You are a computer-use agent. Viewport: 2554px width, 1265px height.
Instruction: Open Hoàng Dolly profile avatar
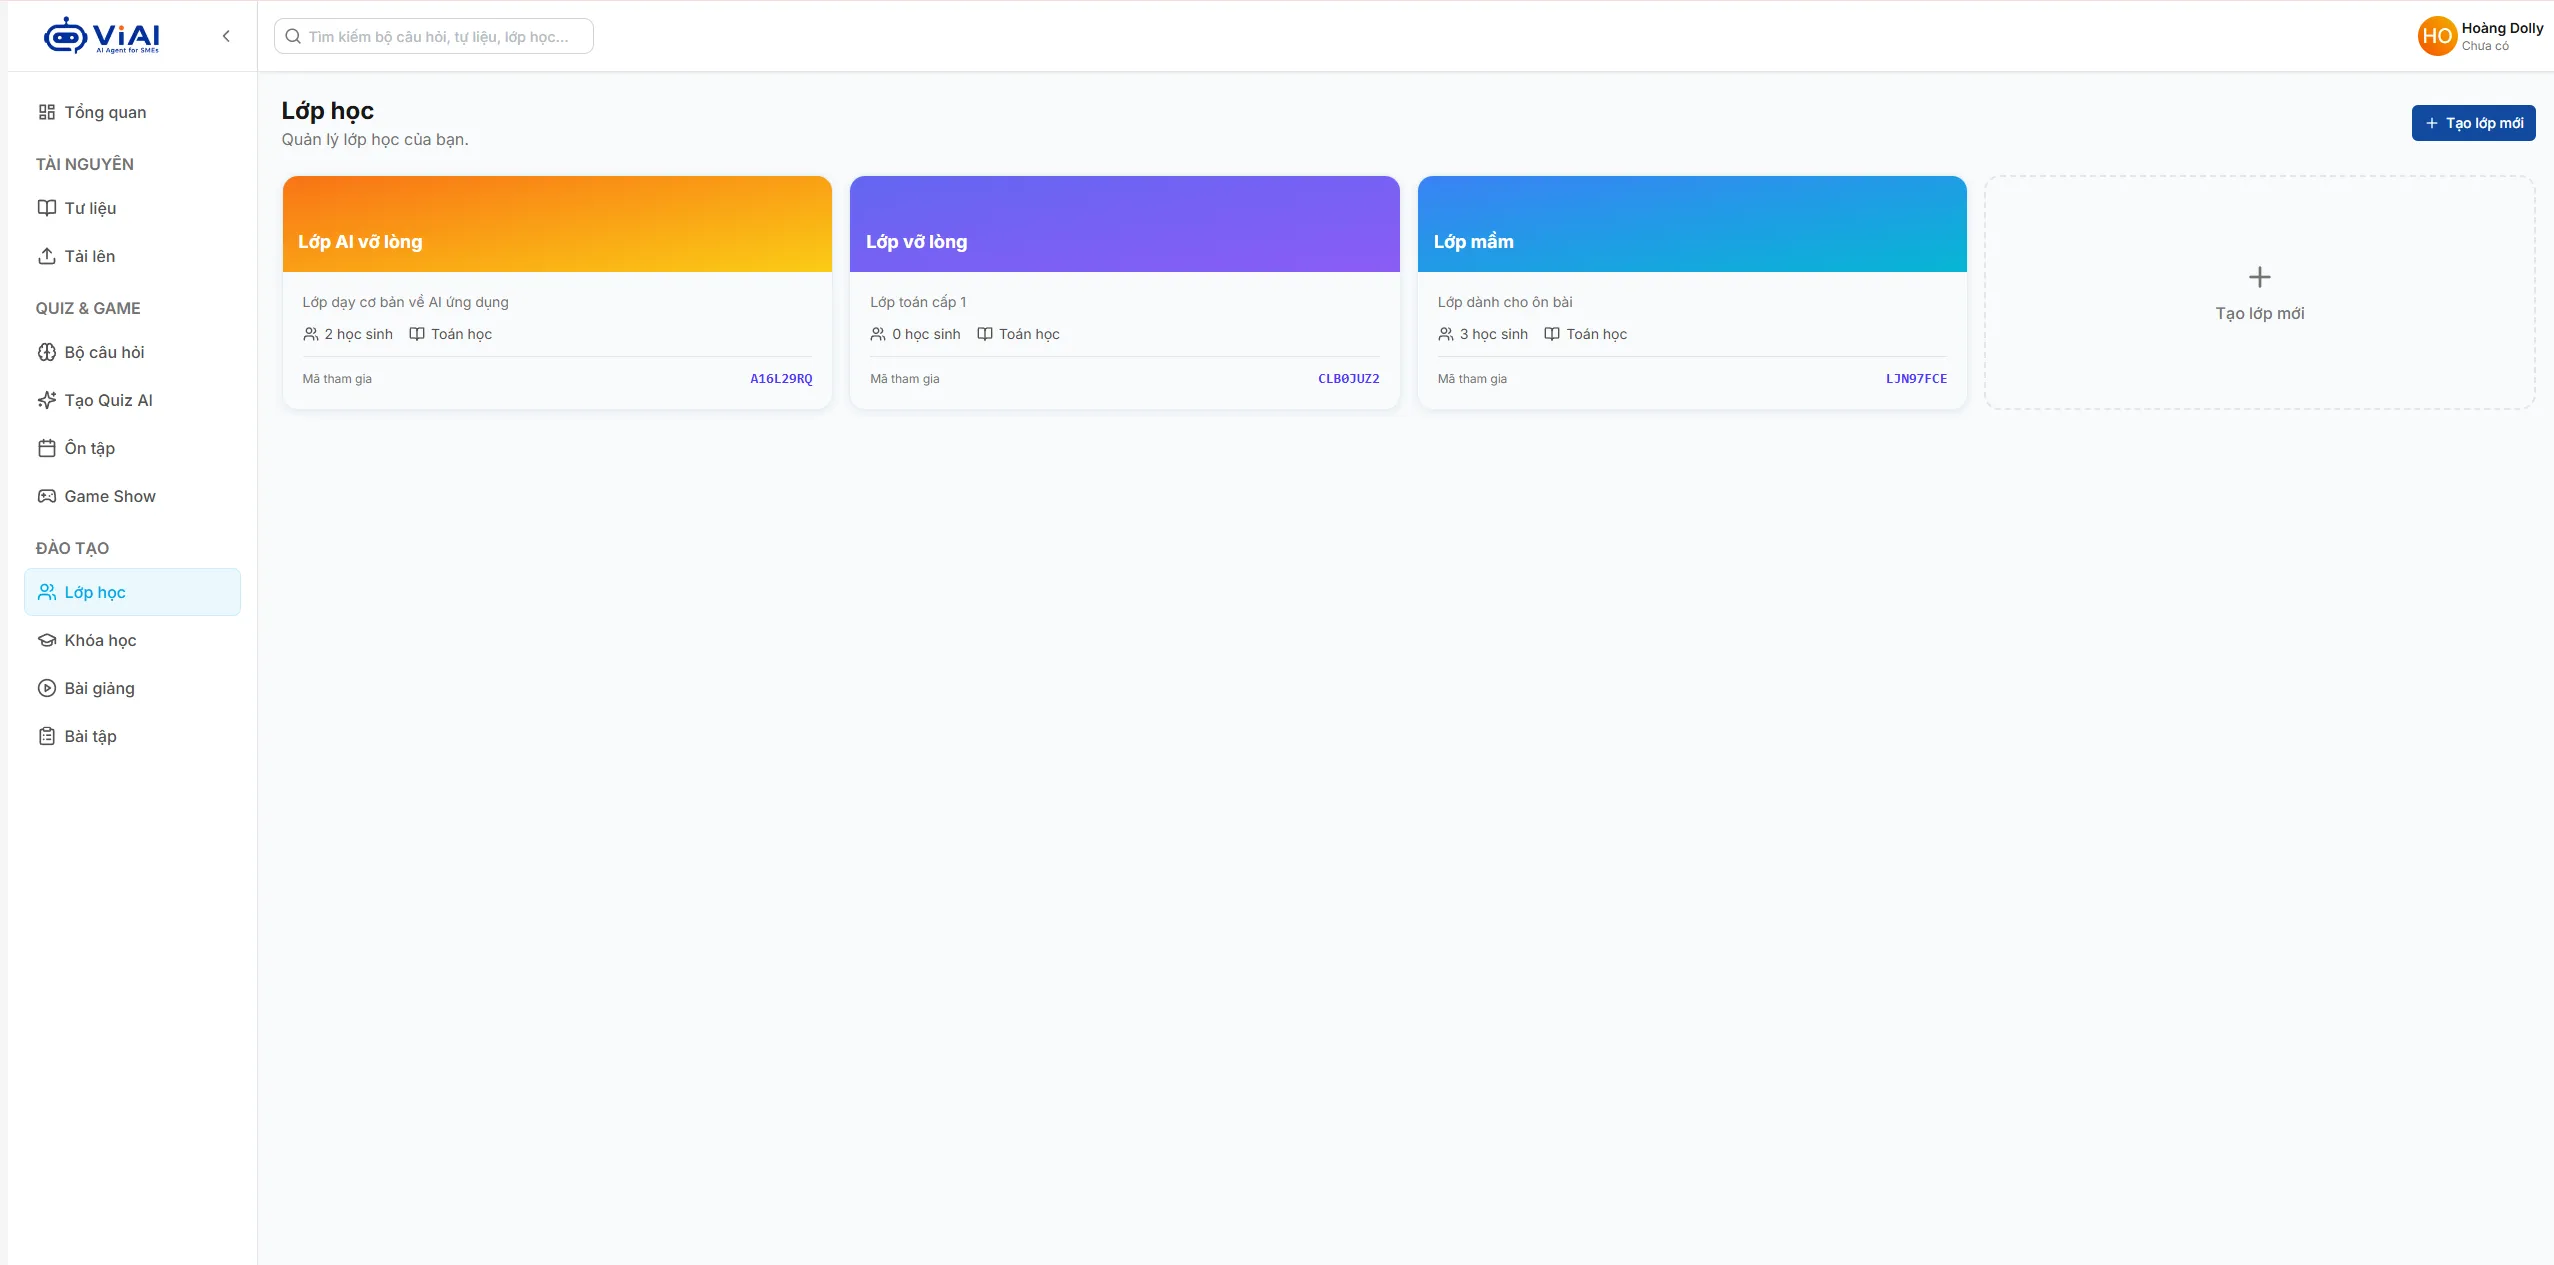coord(2437,36)
